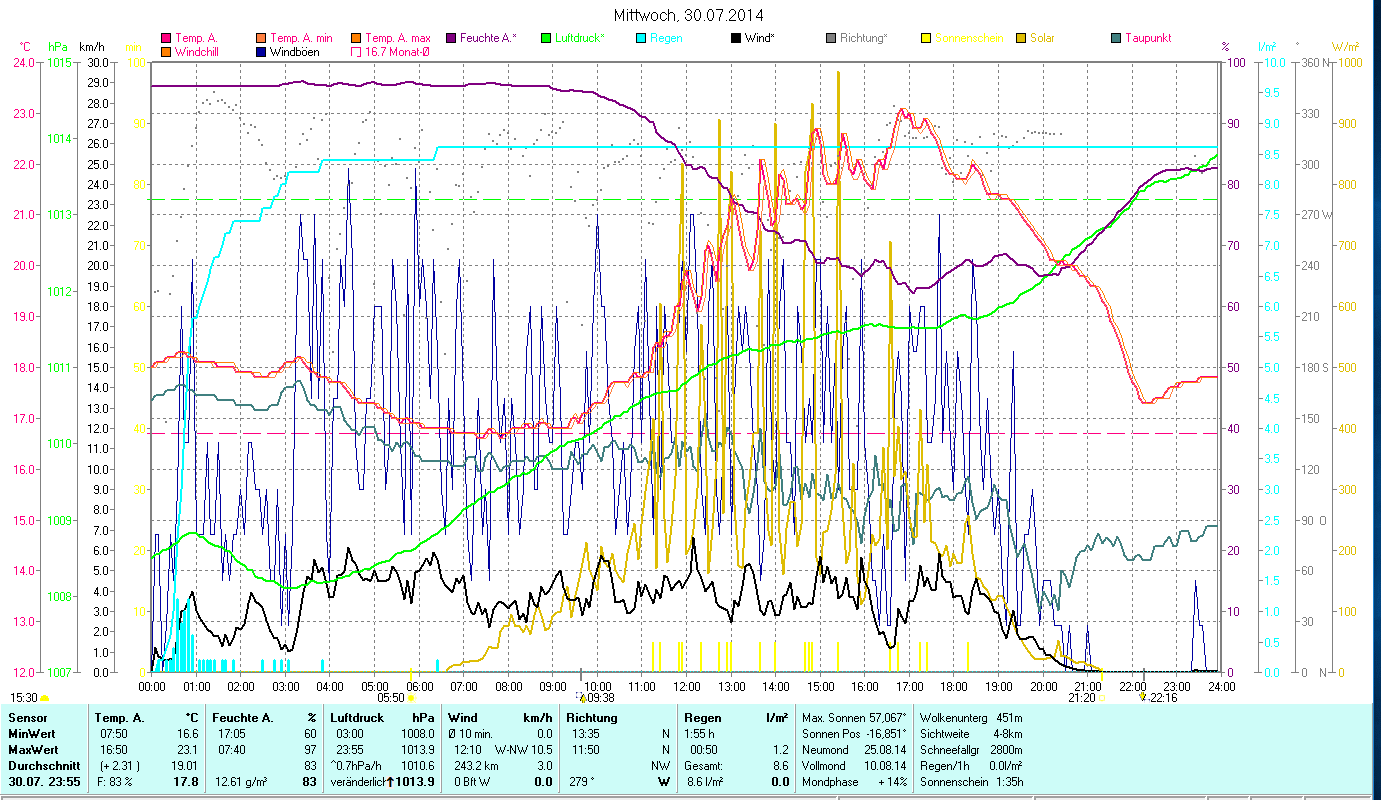Click the '30.07. 23:55' timestamp
Screen dimensions: 1381x800
pos(45,782)
